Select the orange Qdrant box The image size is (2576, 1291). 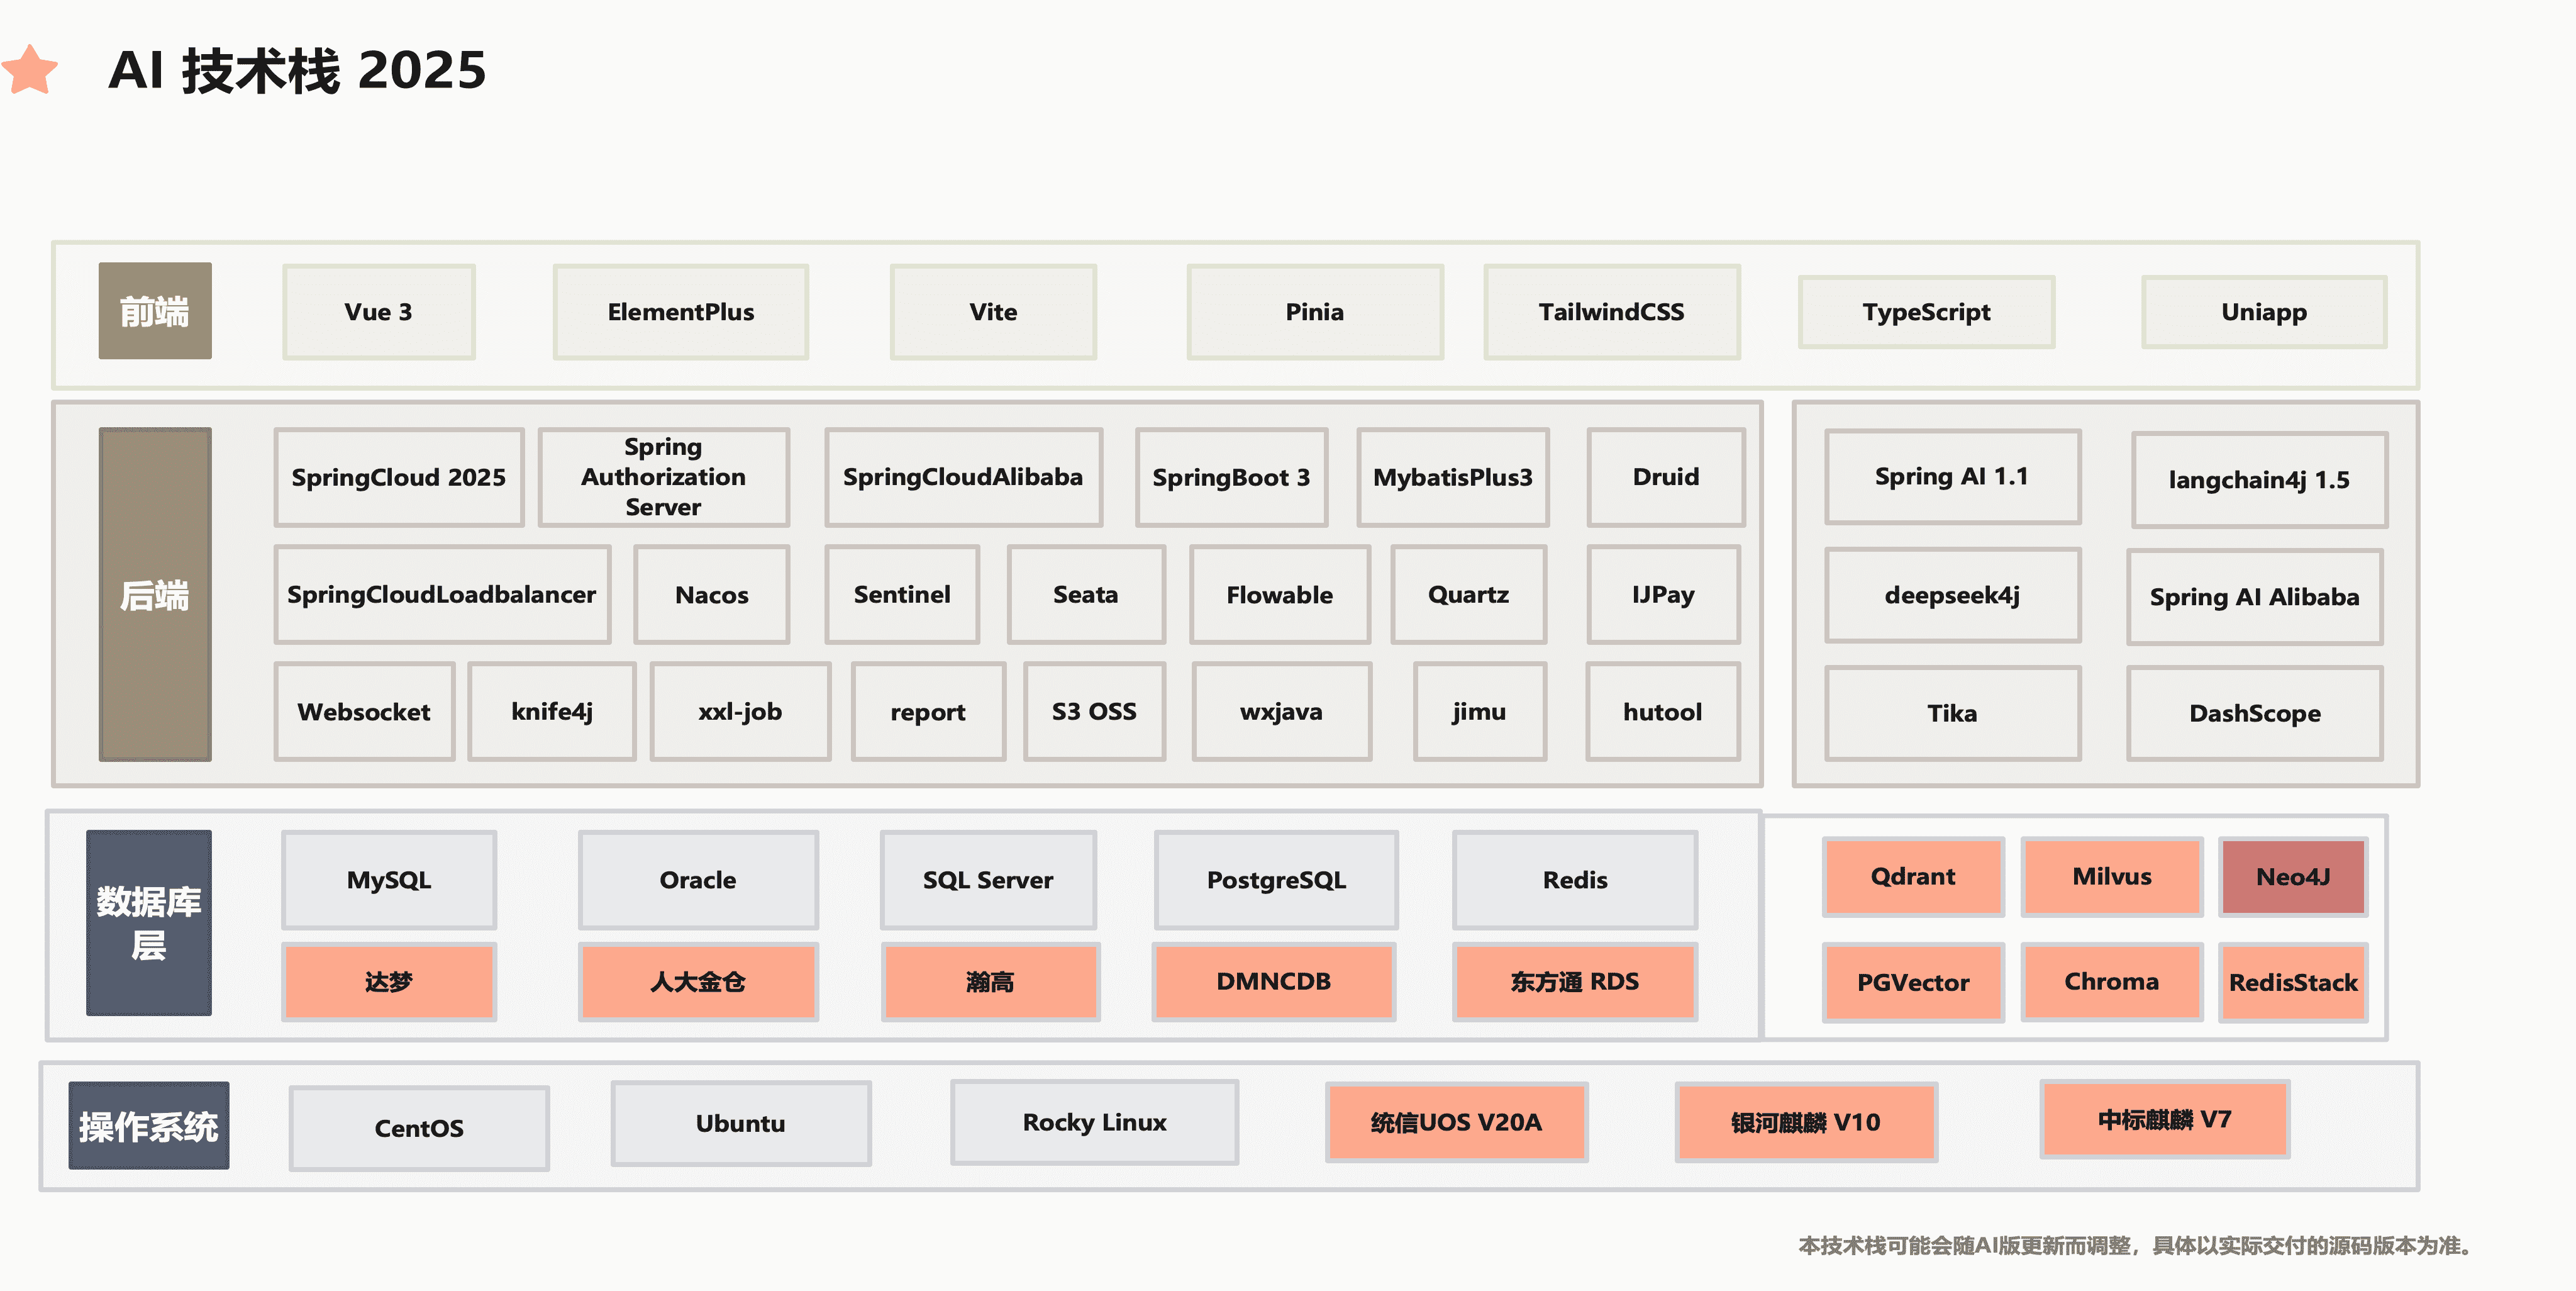click(1912, 877)
